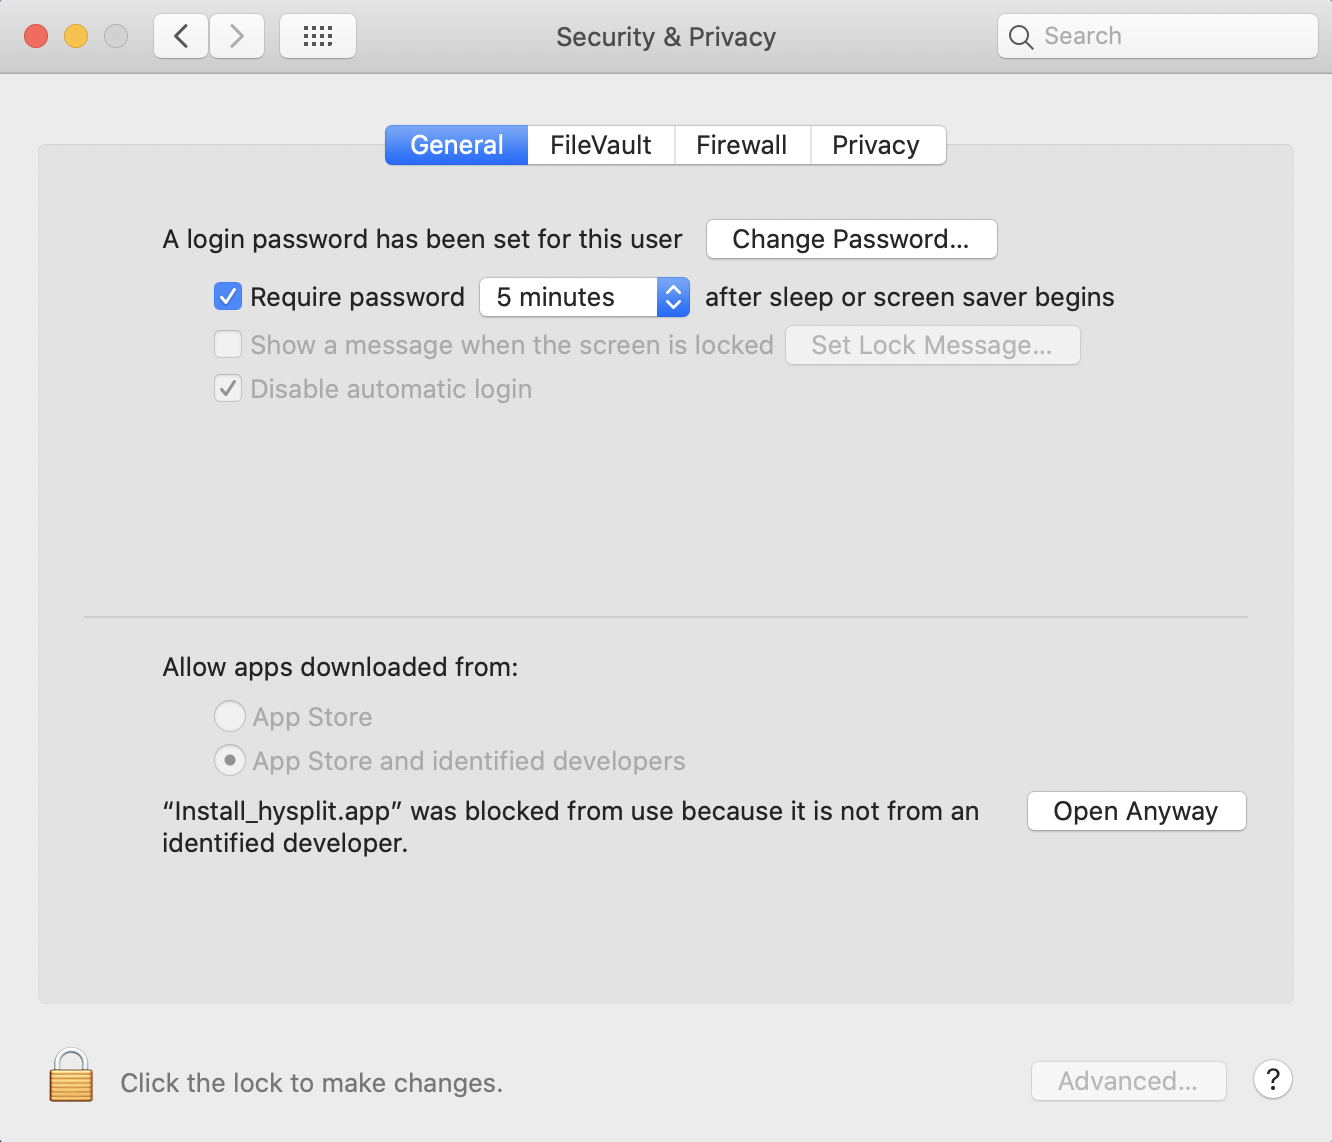
Task: Select the App Store radio option
Action: tap(230, 717)
